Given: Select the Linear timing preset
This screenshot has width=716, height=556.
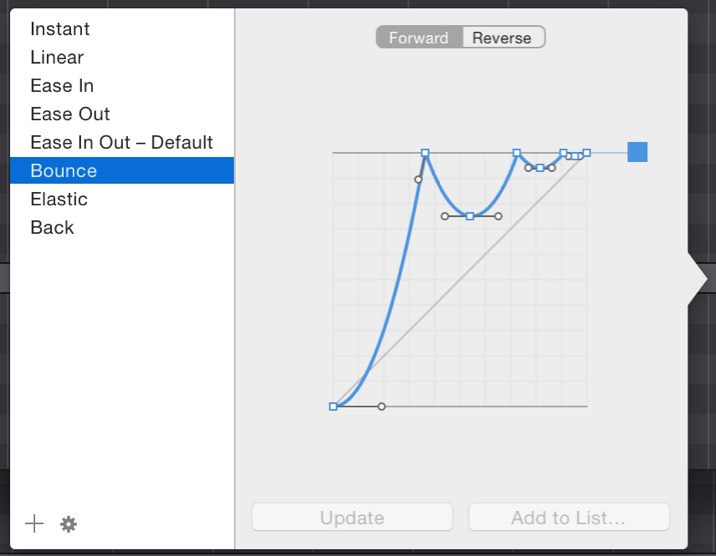Looking at the screenshot, I should pyautogui.click(x=57, y=57).
